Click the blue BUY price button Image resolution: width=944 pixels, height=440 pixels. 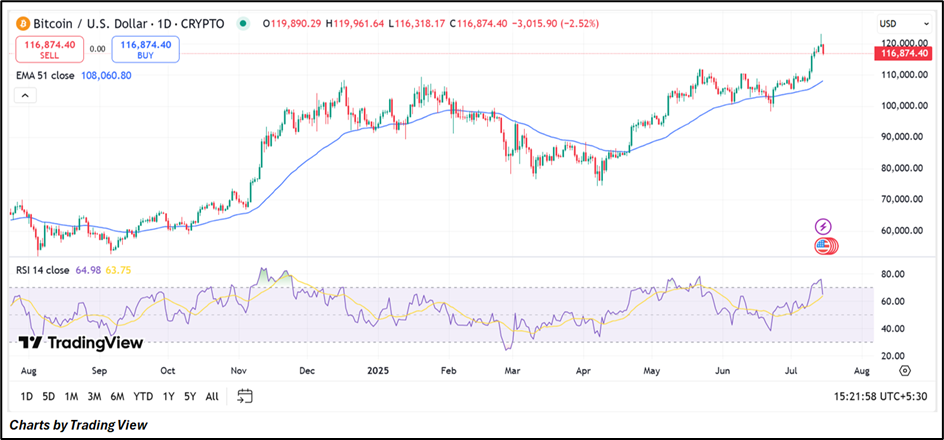point(146,50)
